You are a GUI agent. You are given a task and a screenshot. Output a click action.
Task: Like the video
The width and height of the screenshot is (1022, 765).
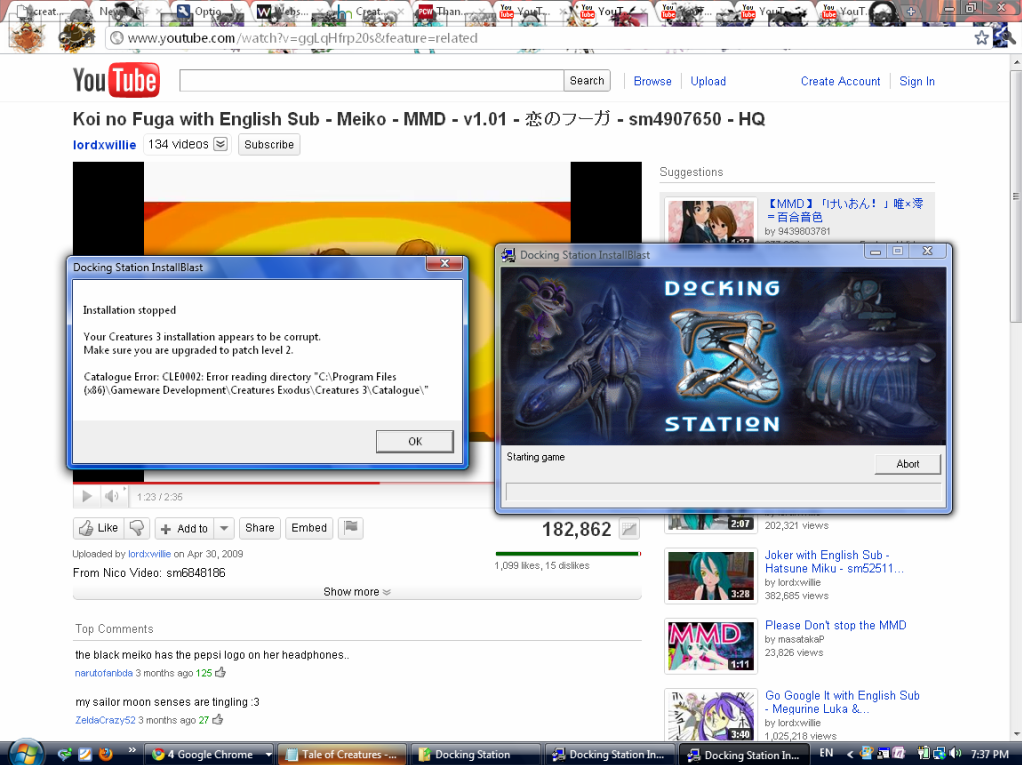click(x=97, y=528)
